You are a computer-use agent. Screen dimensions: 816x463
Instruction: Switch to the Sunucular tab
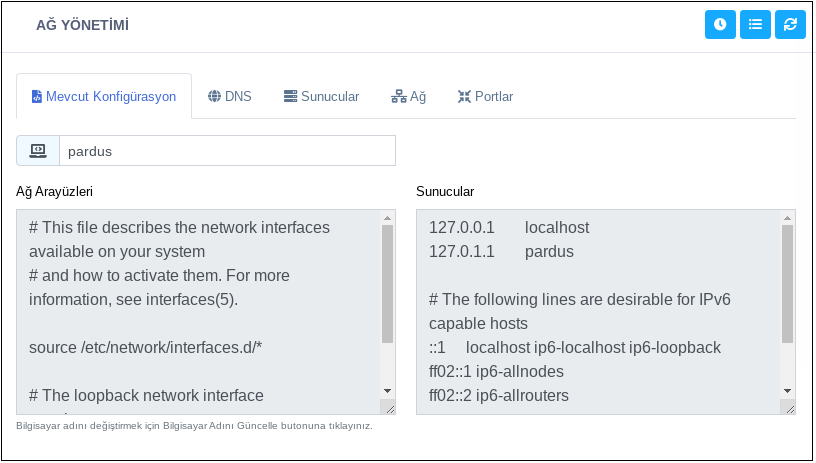pos(321,97)
